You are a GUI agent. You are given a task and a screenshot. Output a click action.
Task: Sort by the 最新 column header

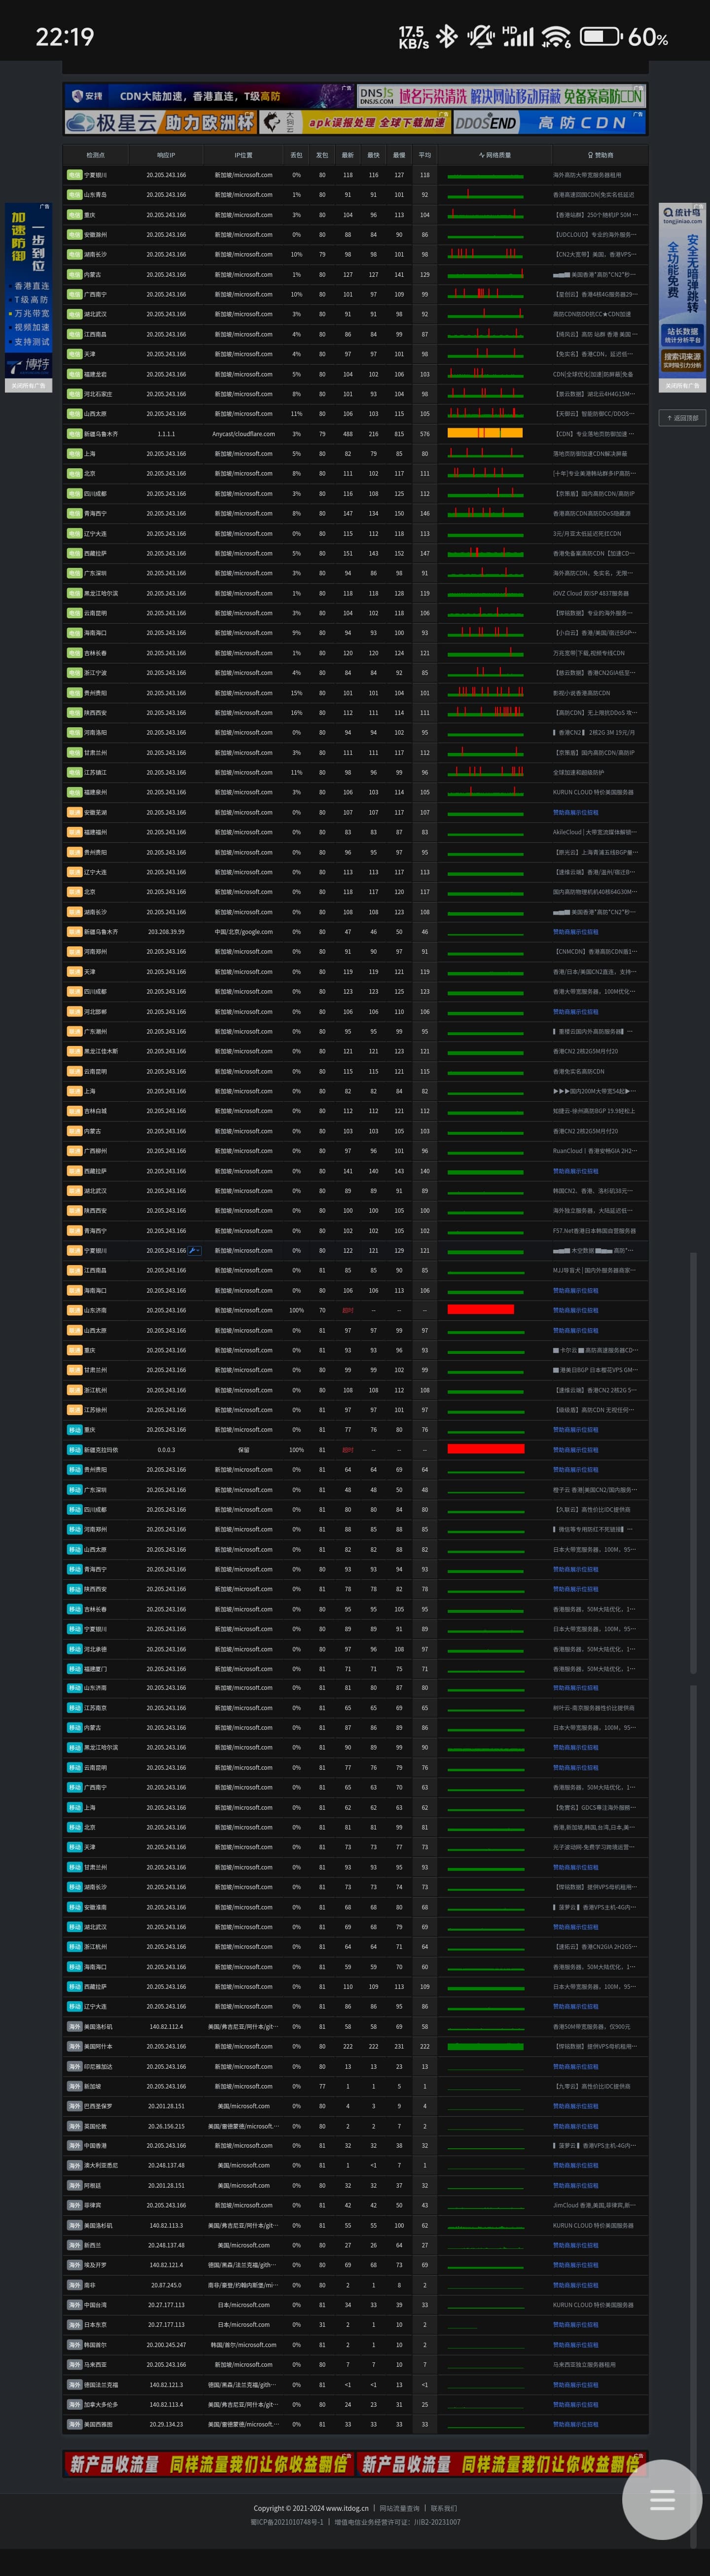348,155
